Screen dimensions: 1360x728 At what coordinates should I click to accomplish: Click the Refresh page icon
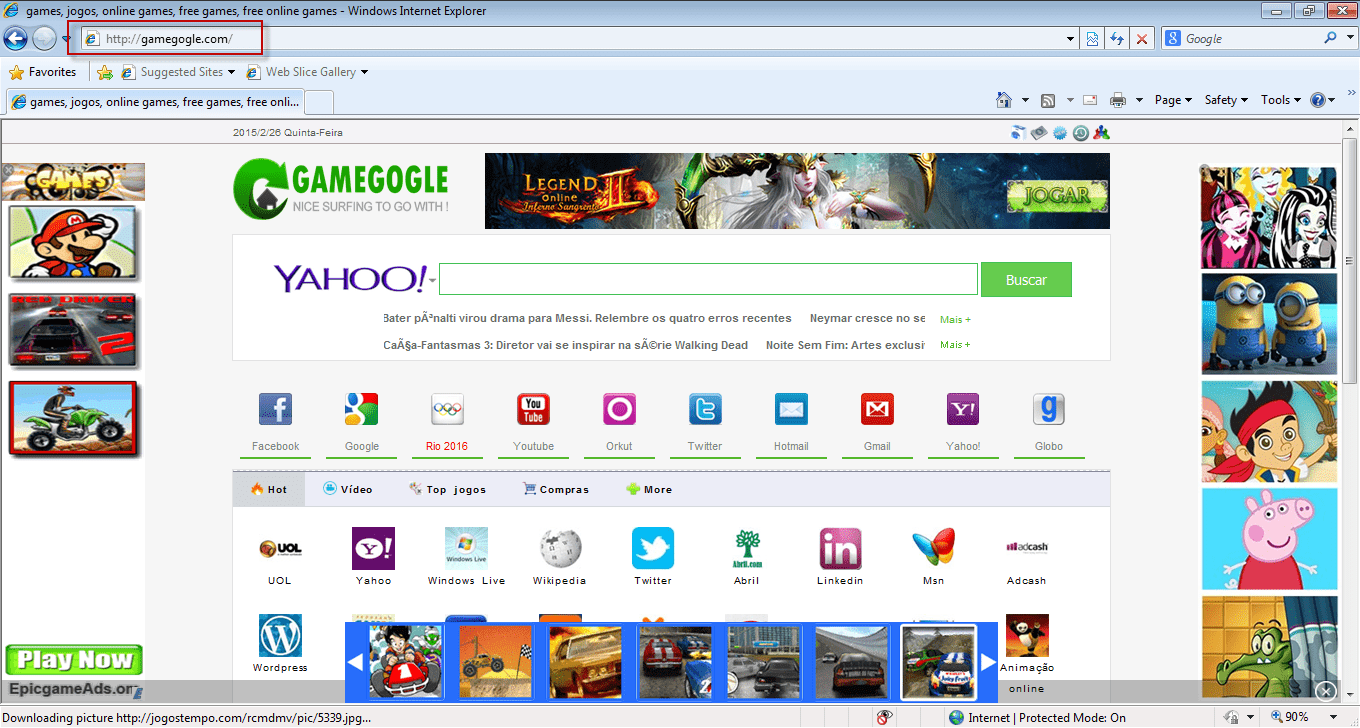point(1117,39)
